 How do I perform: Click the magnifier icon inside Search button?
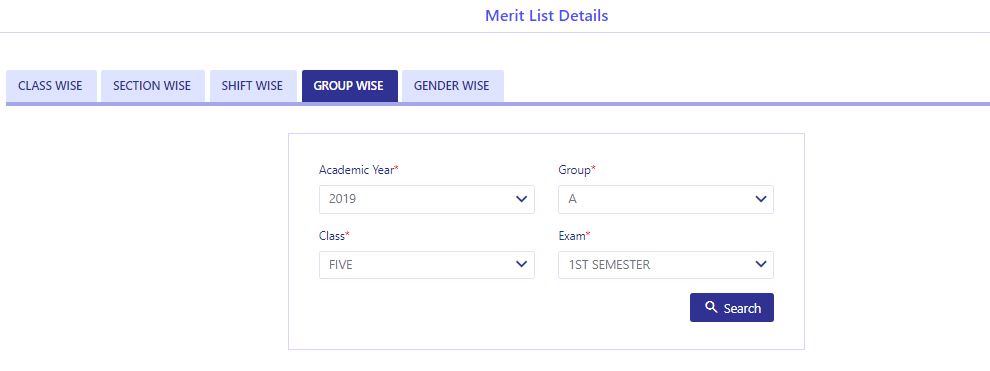click(x=712, y=307)
